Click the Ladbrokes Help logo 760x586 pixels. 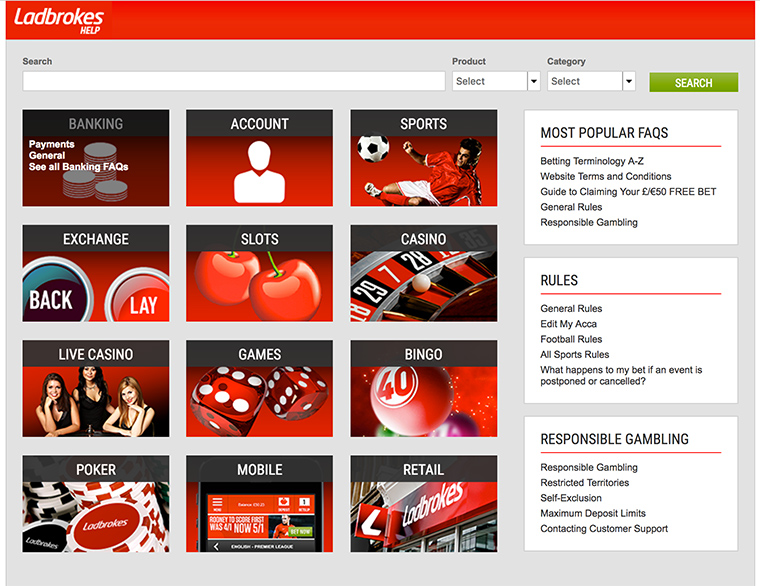59,21
